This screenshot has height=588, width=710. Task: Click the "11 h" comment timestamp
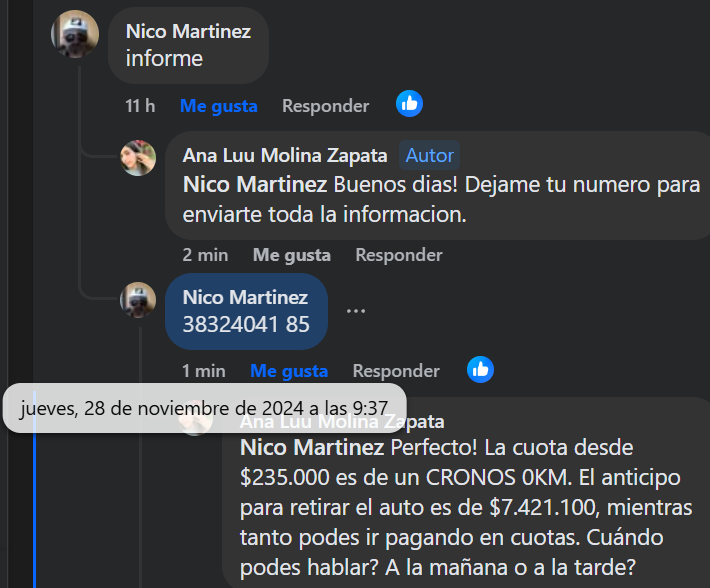click(x=140, y=106)
